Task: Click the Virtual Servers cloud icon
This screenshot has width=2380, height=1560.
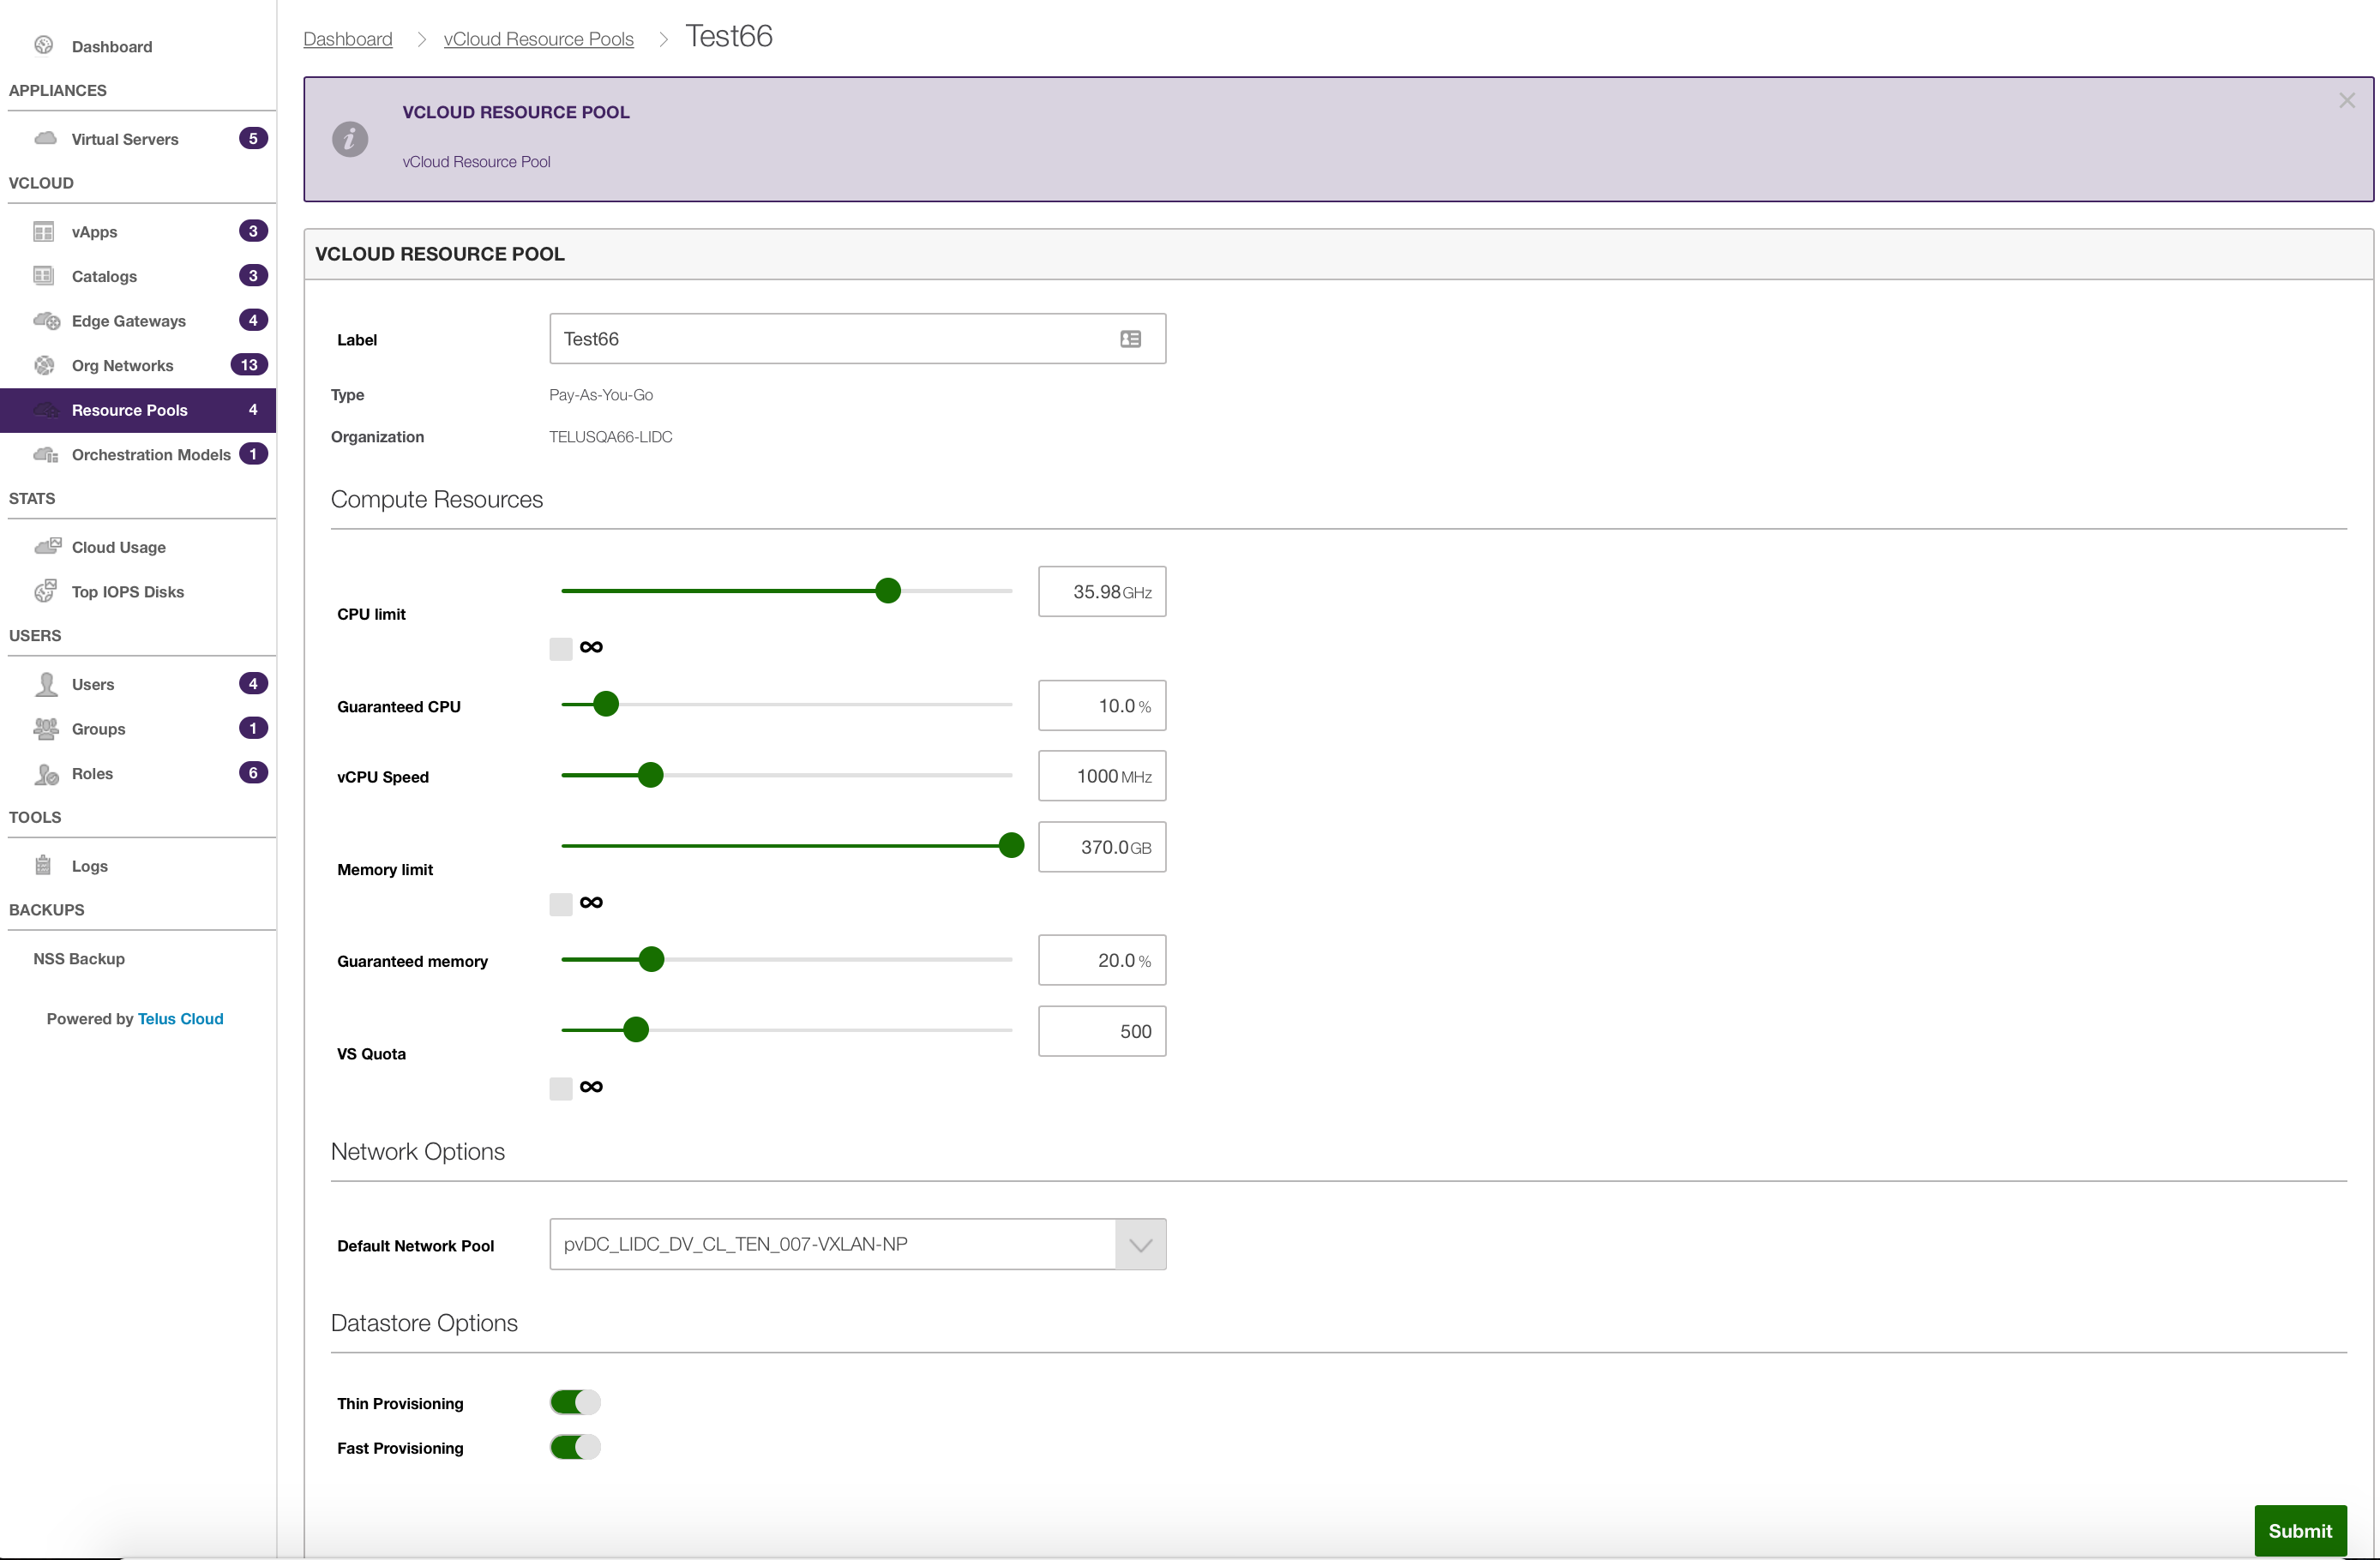Action: pos(45,138)
